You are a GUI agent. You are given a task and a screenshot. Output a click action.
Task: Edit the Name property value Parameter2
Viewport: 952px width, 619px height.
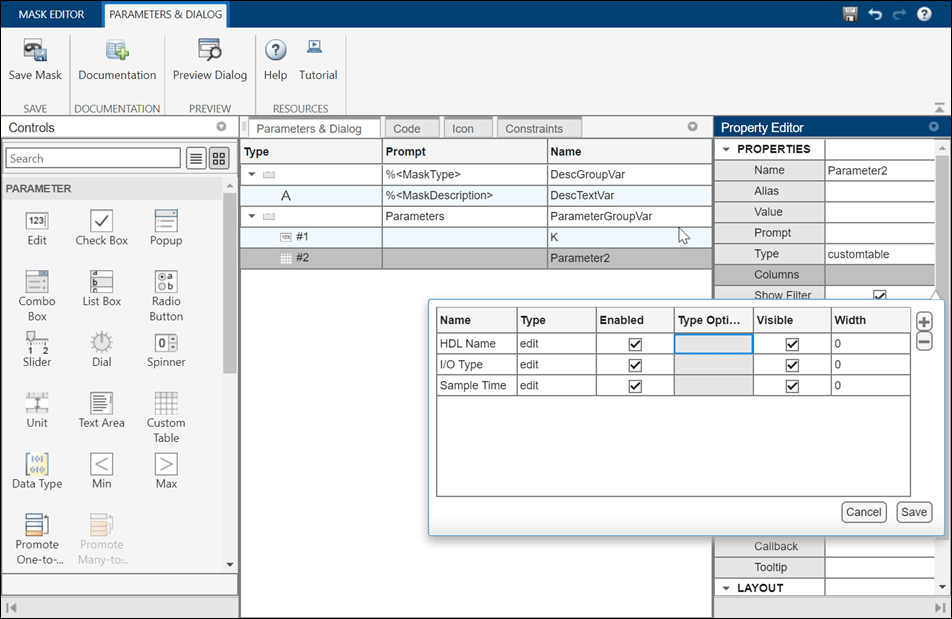[x=879, y=171]
